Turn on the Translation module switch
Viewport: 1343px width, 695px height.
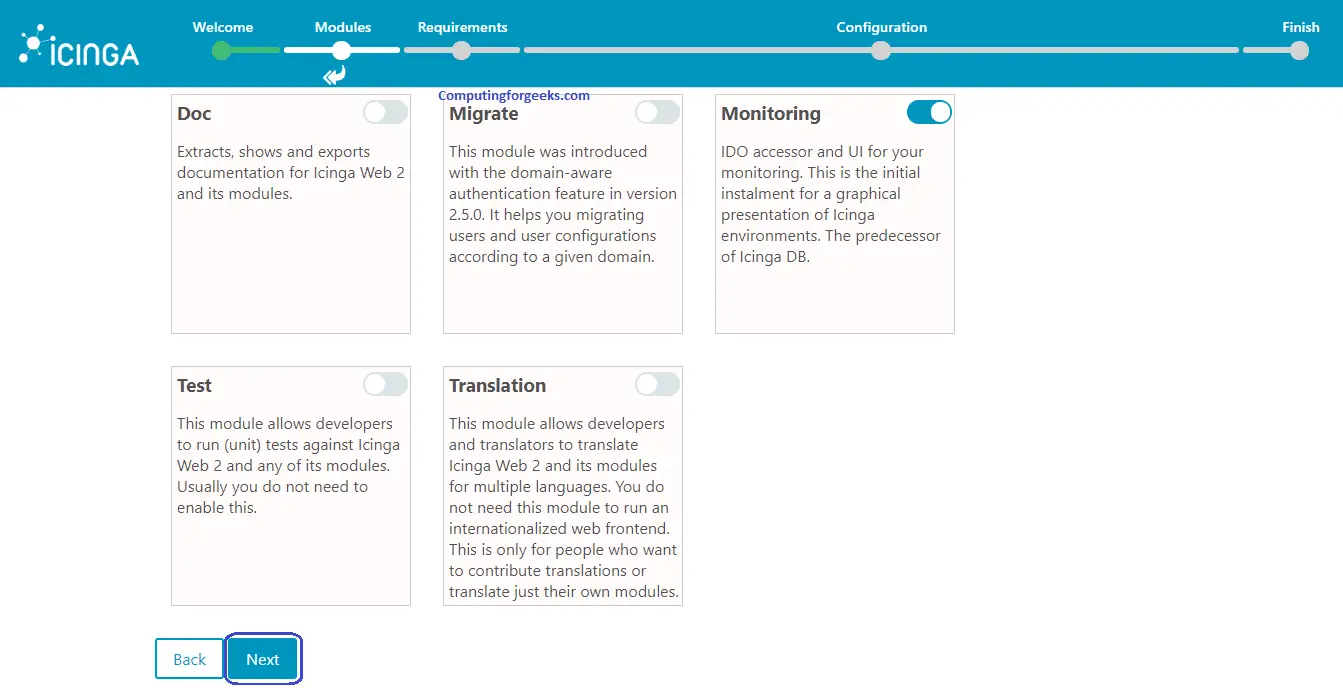click(x=657, y=384)
